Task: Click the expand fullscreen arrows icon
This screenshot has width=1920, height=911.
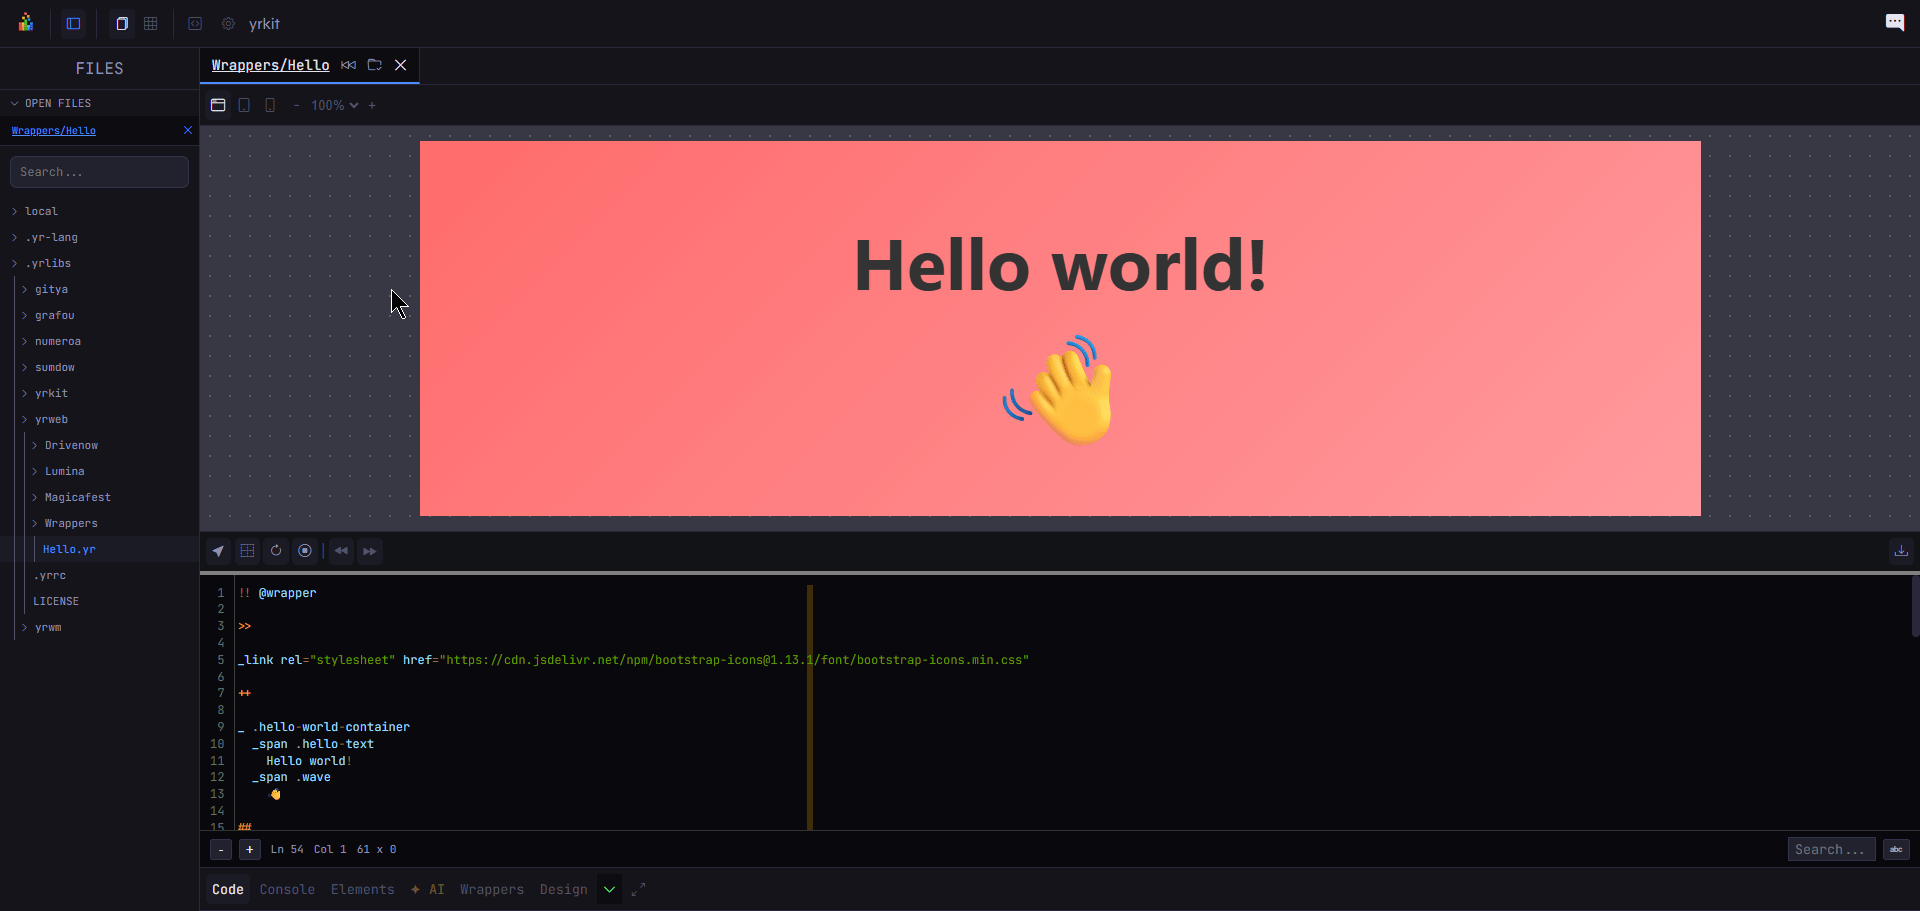Action: tap(639, 889)
